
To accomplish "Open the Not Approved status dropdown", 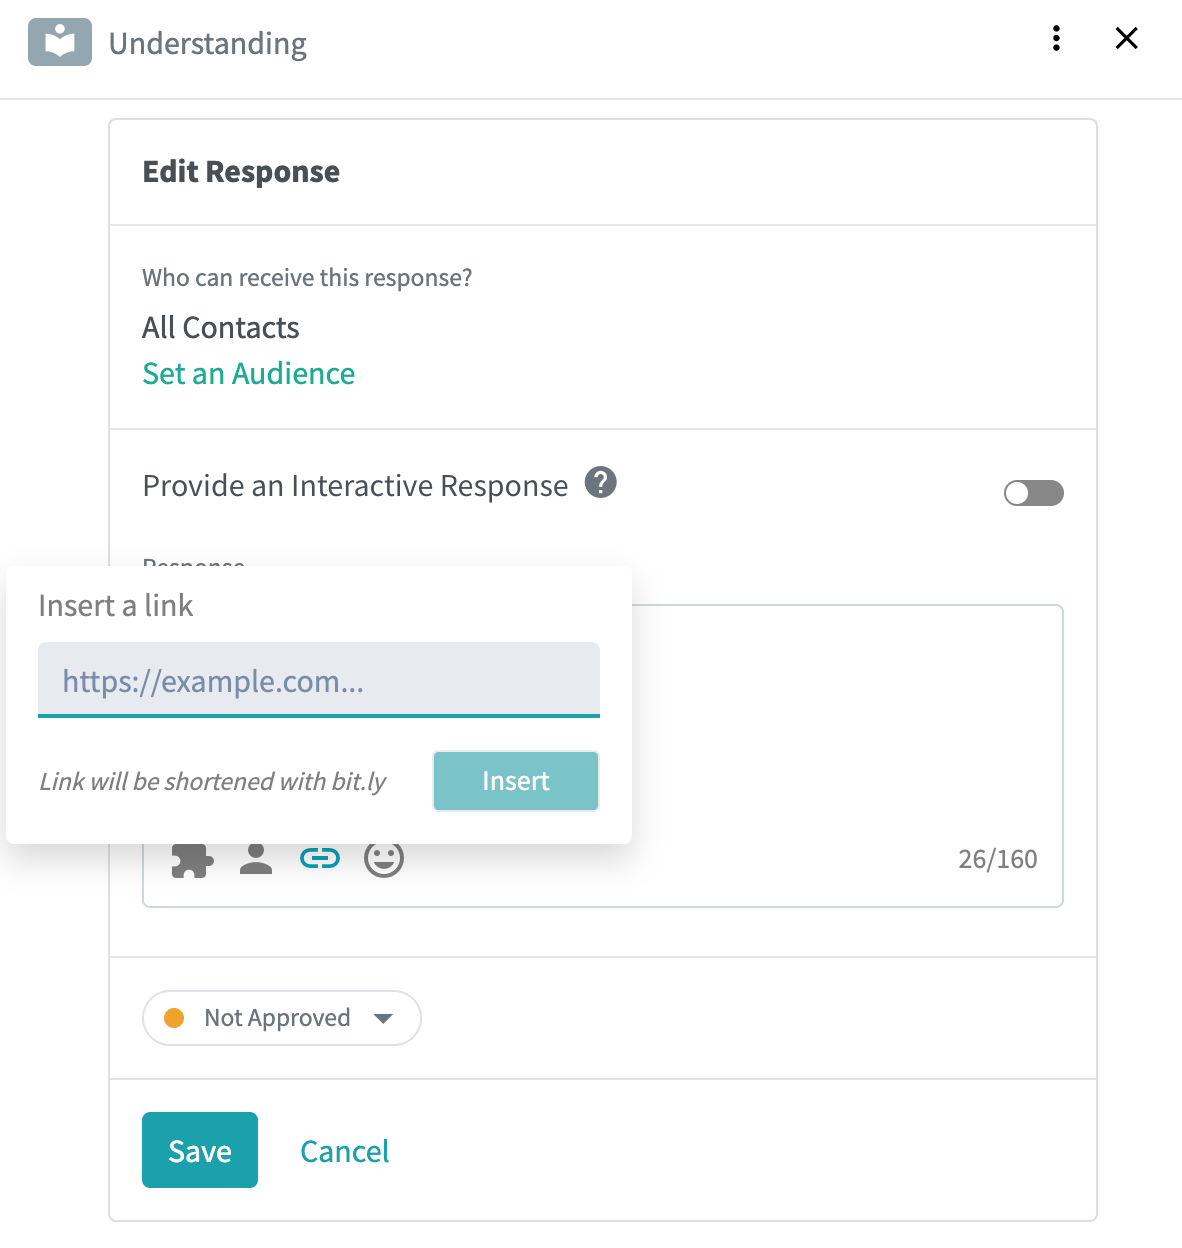I will click(282, 1018).
